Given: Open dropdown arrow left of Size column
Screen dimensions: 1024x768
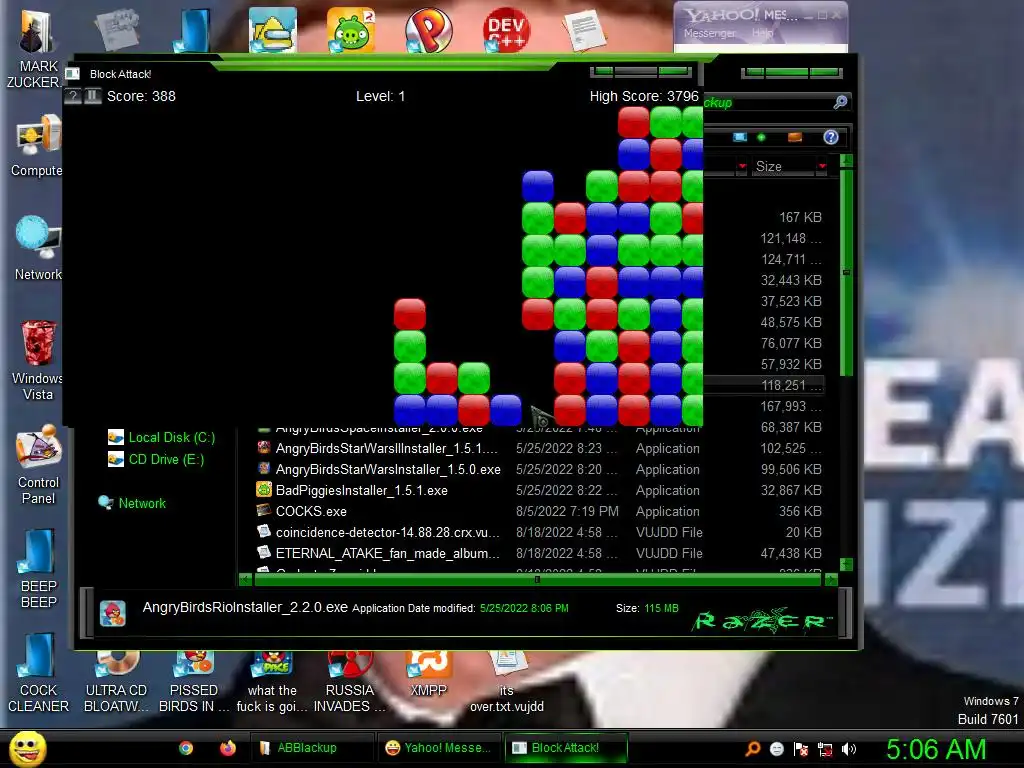Looking at the screenshot, I should (742, 167).
